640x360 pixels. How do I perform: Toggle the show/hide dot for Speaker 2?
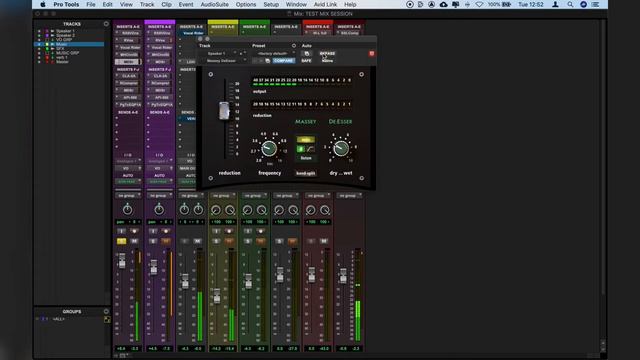(39, 36)
